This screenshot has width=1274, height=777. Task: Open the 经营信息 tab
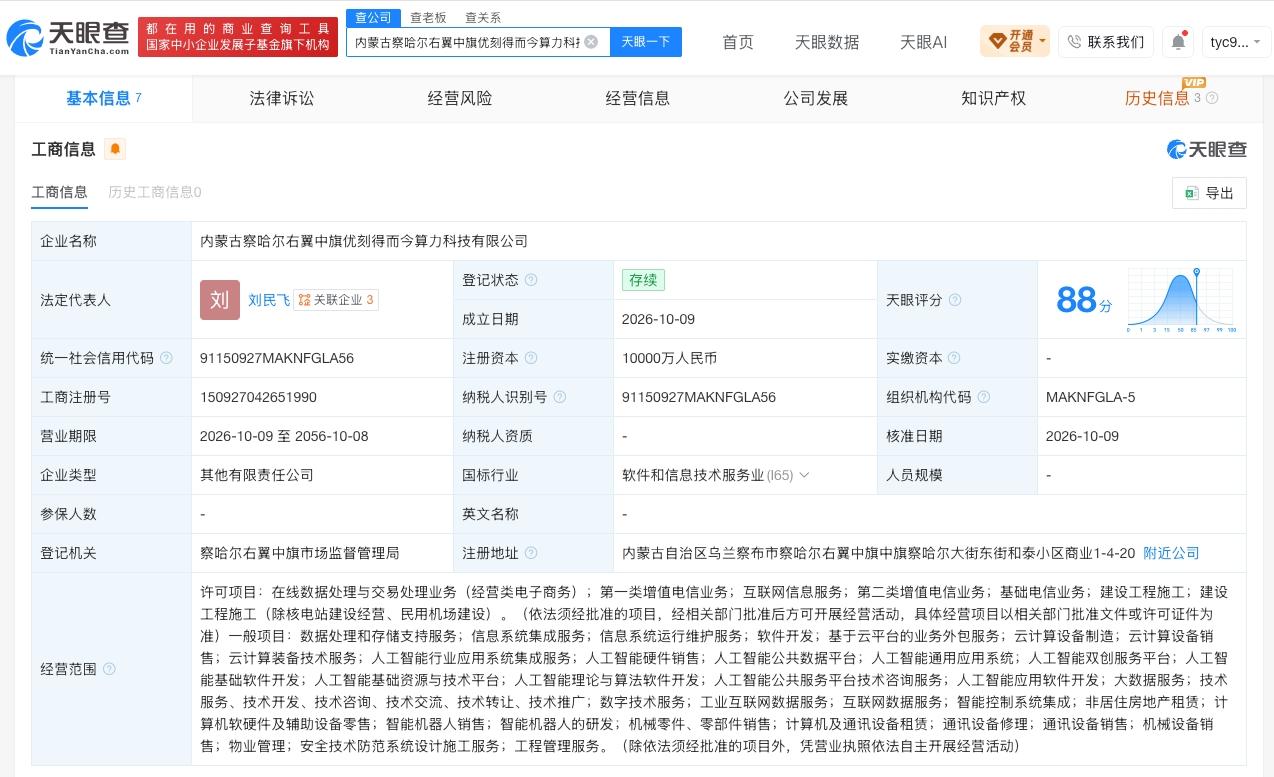click(x=638, y=98)
